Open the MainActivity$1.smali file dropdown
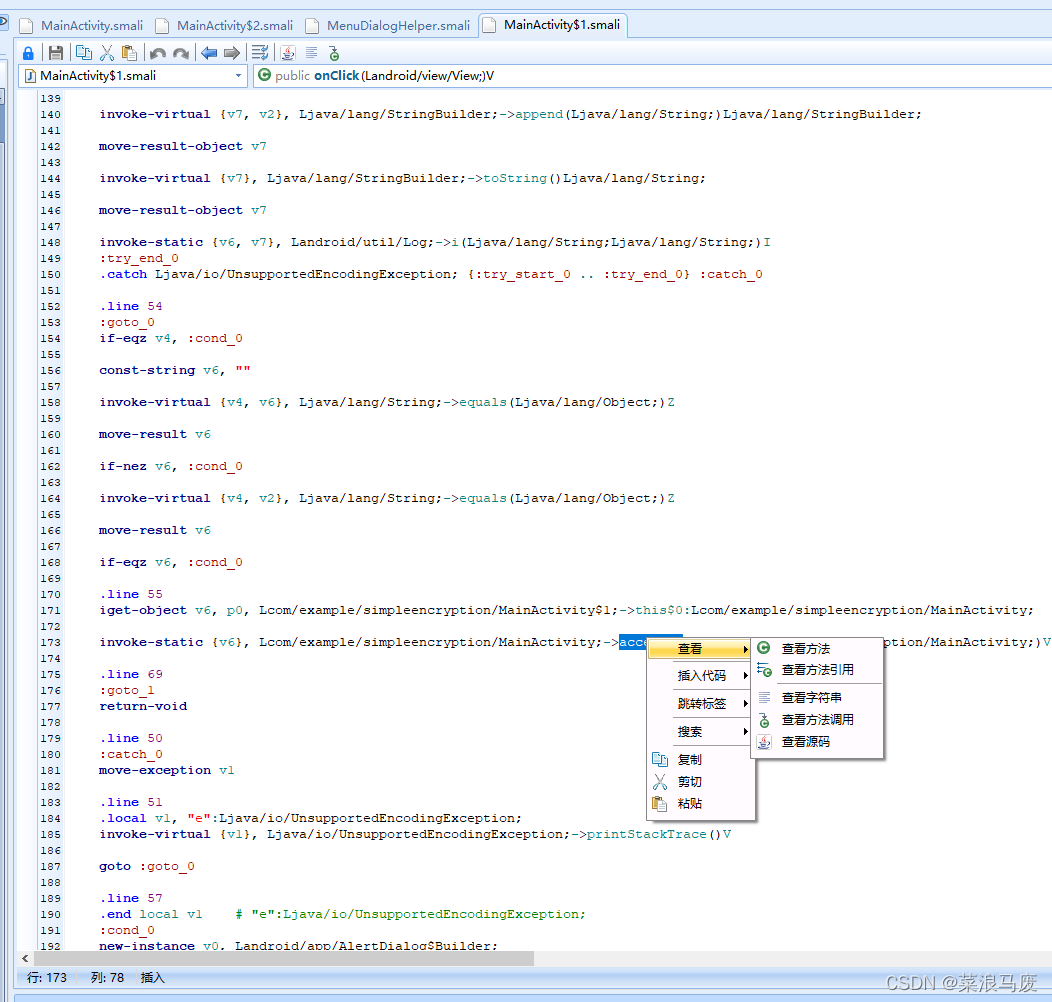 [132, 76]
